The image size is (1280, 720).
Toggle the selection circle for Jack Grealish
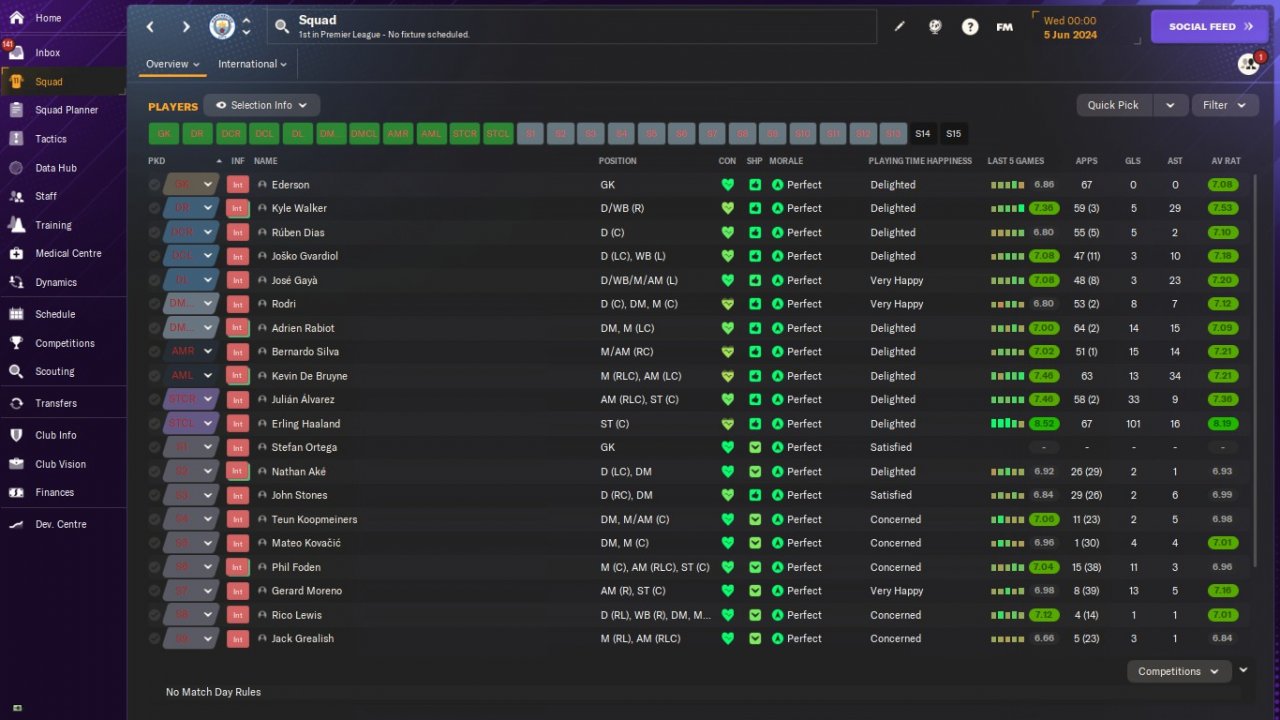pyautogui.click(x=154, y=638)
